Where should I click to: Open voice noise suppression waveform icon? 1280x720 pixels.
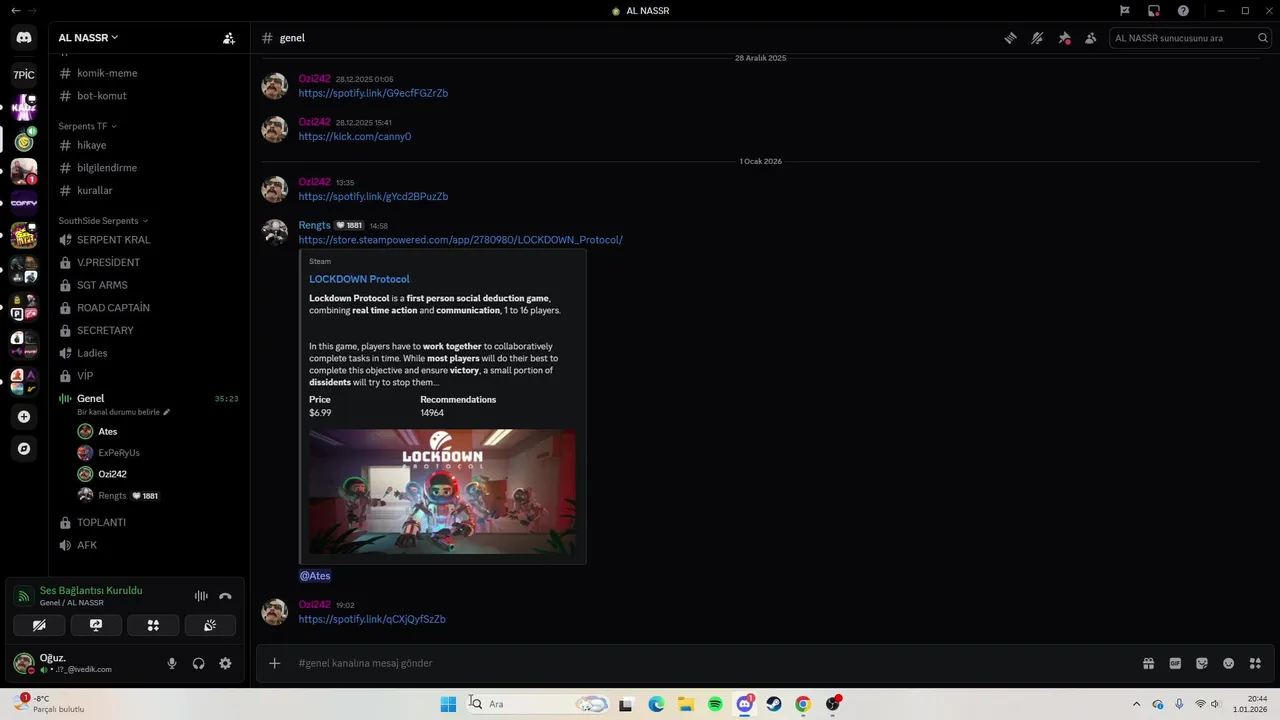click(x=201, y=596)
